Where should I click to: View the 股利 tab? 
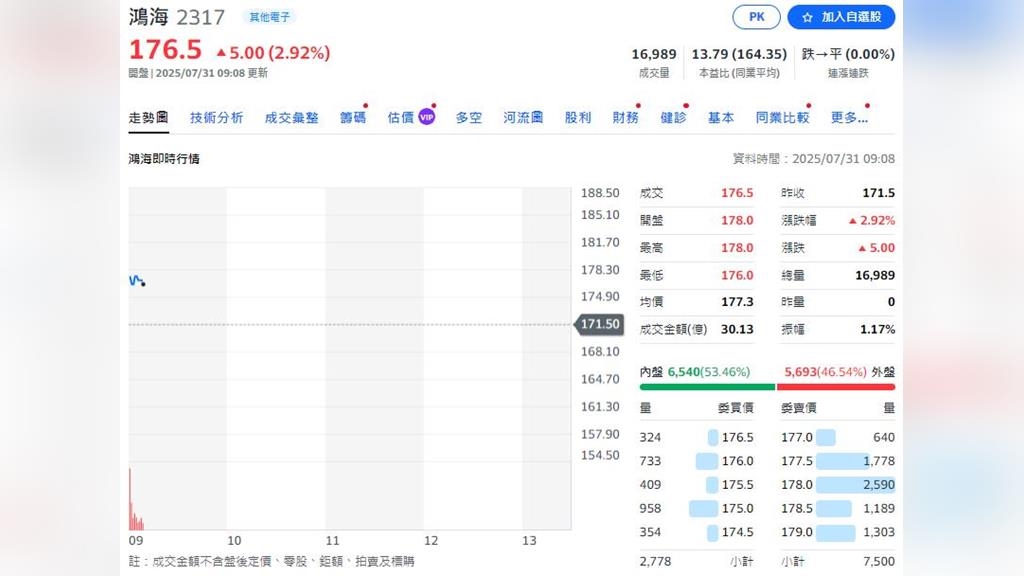[x=578, y=118]
